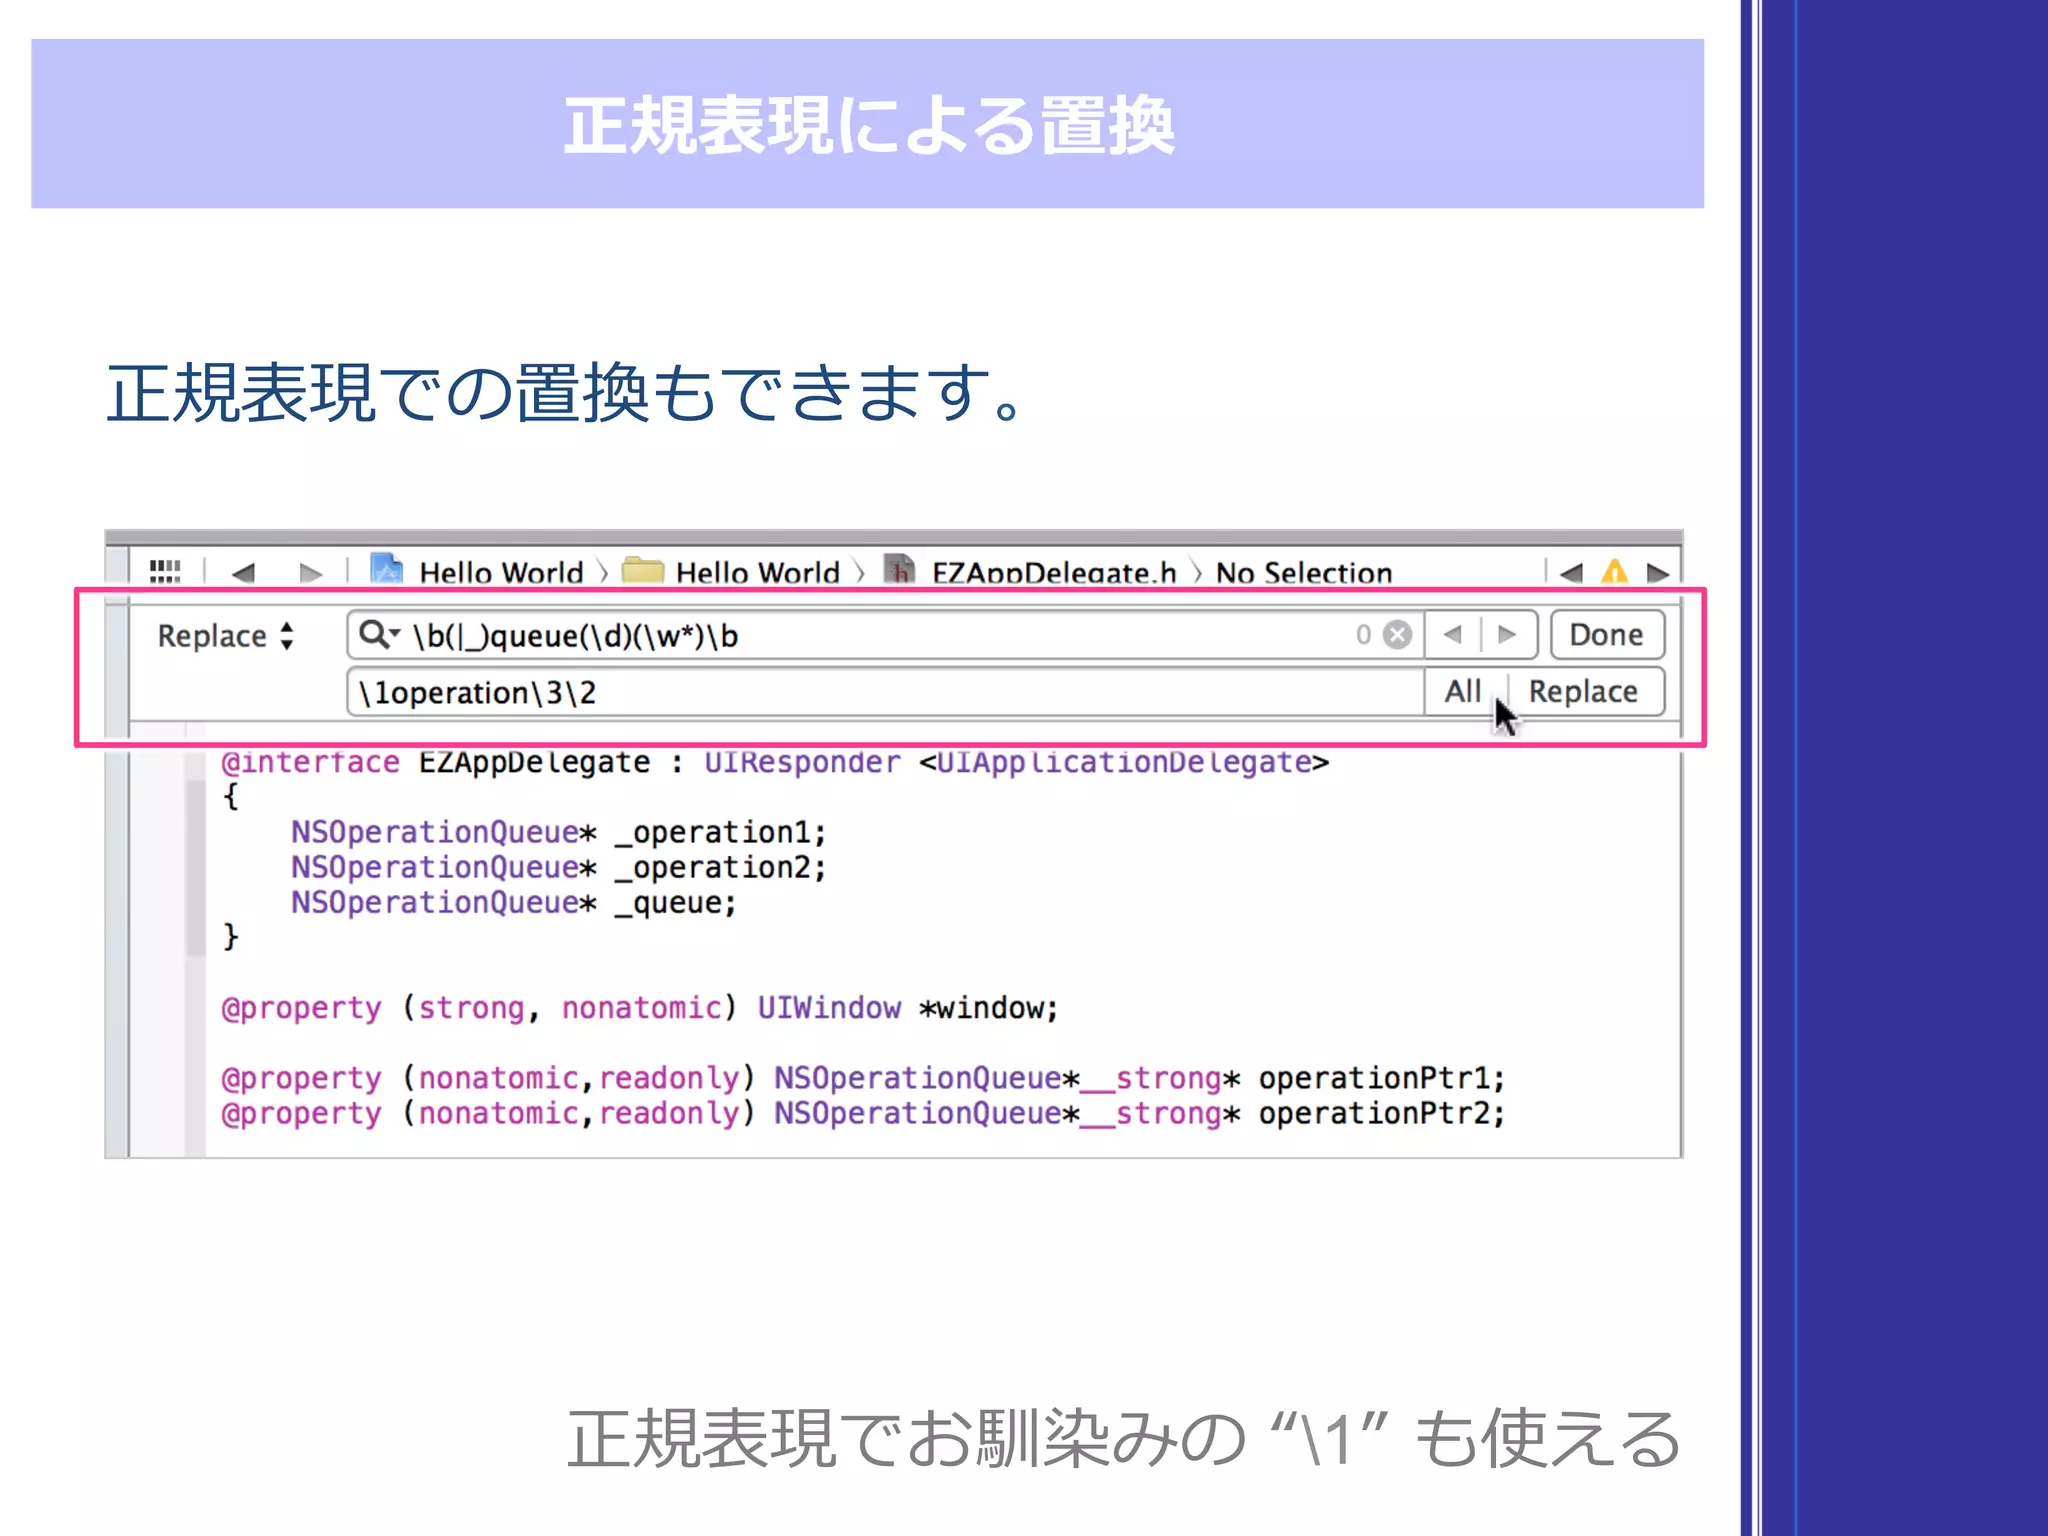Click No Selection in jump bar
2048x1536 pixels.
pos(1304,573)
